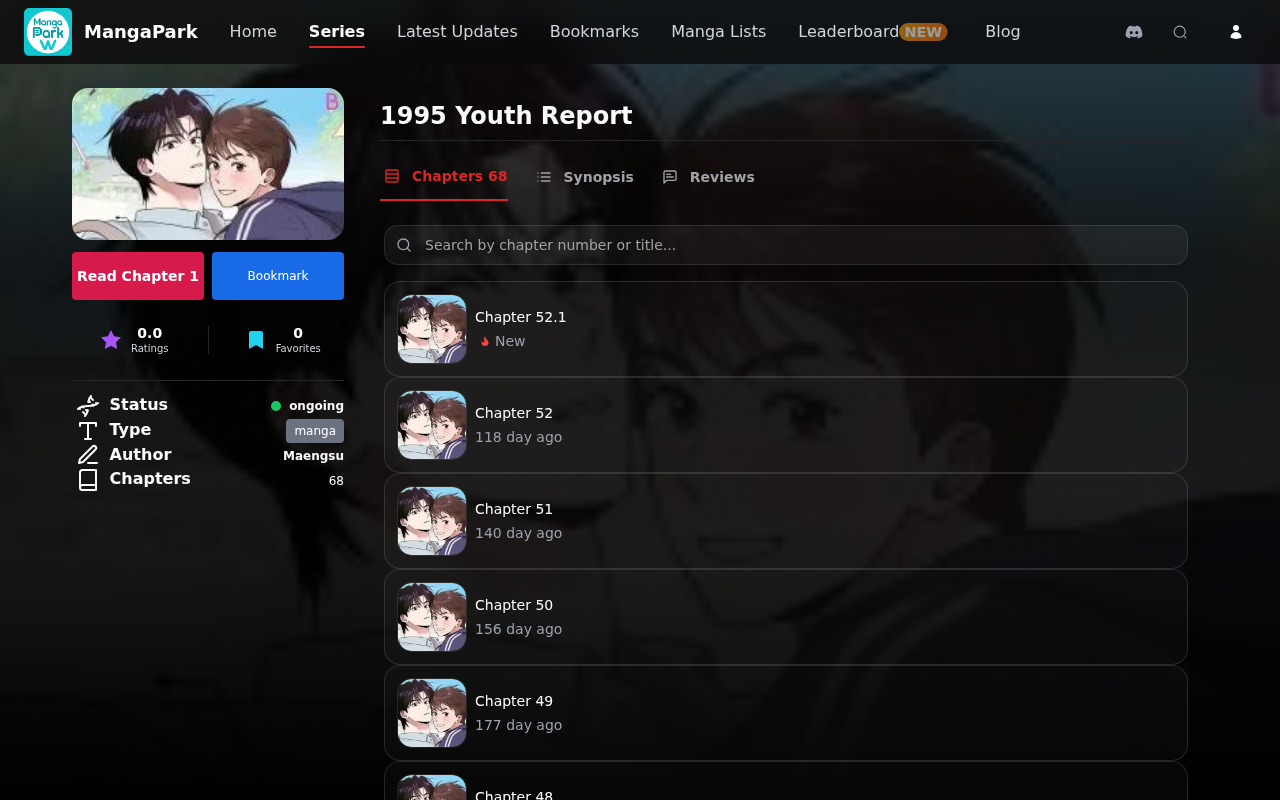Image resolution: width=1280 pixels, height=800 pixels.
Task: Click the Author pencil icon
Action: 88,455
